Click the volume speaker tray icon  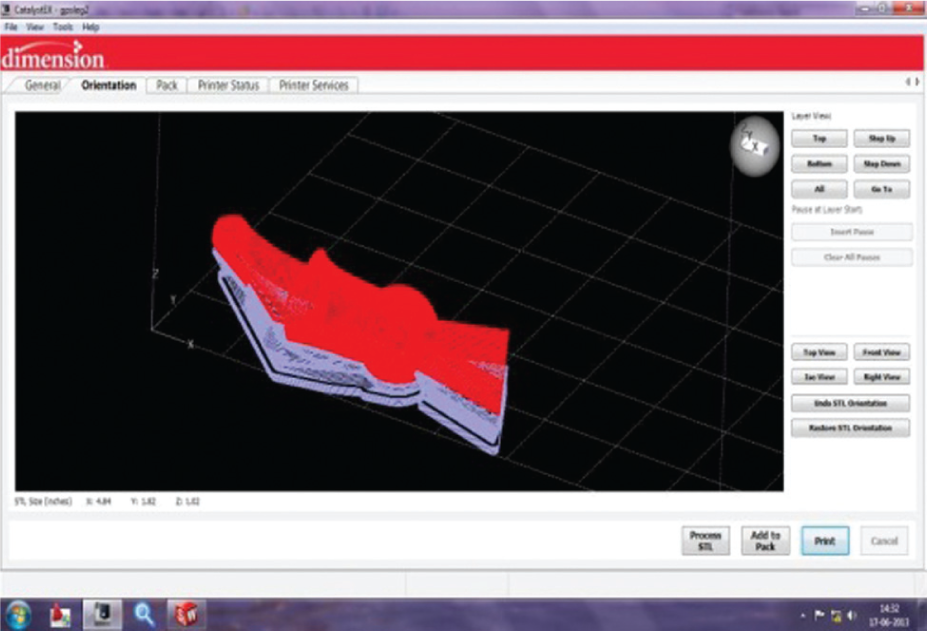(x=852, y=616)
